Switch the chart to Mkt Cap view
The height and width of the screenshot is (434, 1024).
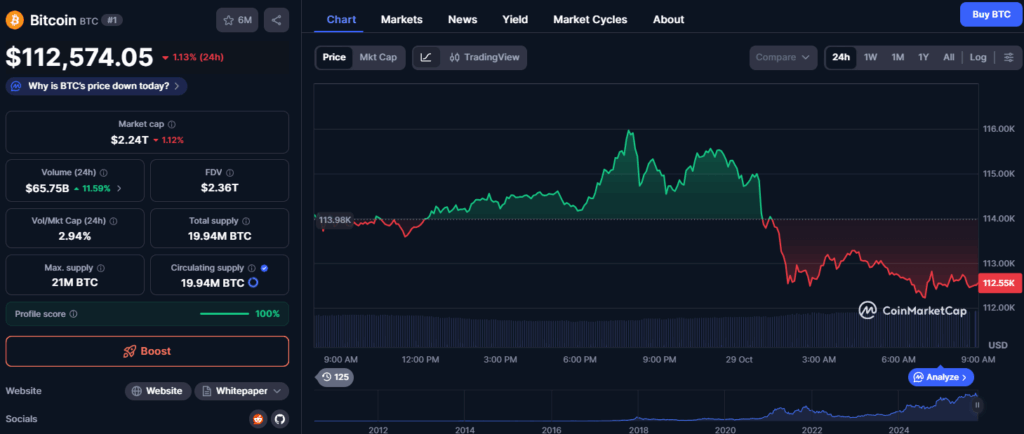(x=378, y=57)
